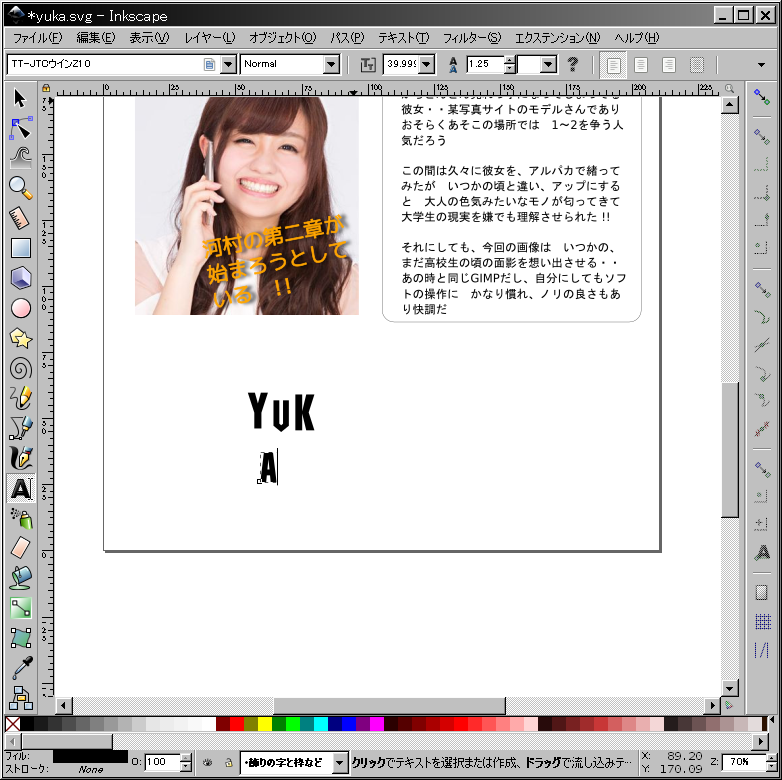Click the font size unit icon
Image resolution: width=782 pixels, height=780 pixels.
click(x=368, y=64)
